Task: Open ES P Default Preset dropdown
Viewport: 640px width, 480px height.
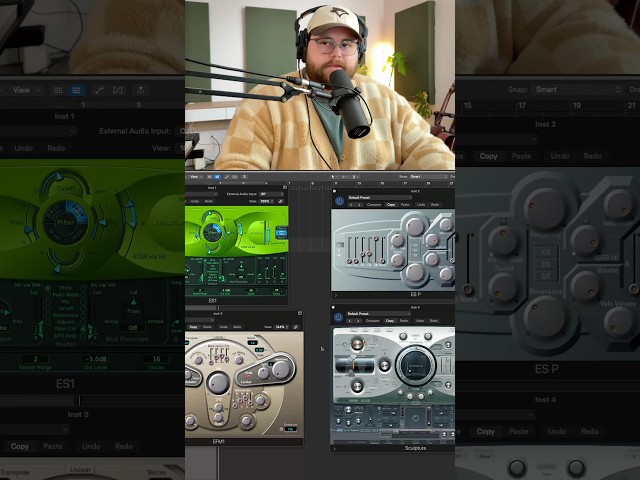Action: pyautogui.click(x=380, y=198)
